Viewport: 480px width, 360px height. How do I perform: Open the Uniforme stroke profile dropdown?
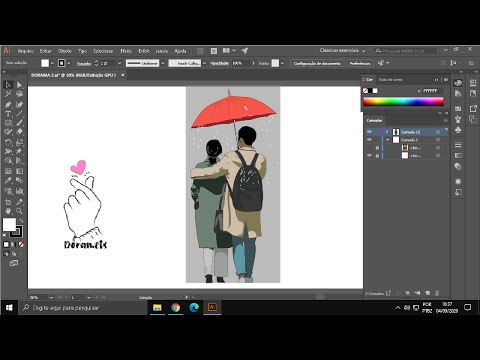(x=163, y=63)
